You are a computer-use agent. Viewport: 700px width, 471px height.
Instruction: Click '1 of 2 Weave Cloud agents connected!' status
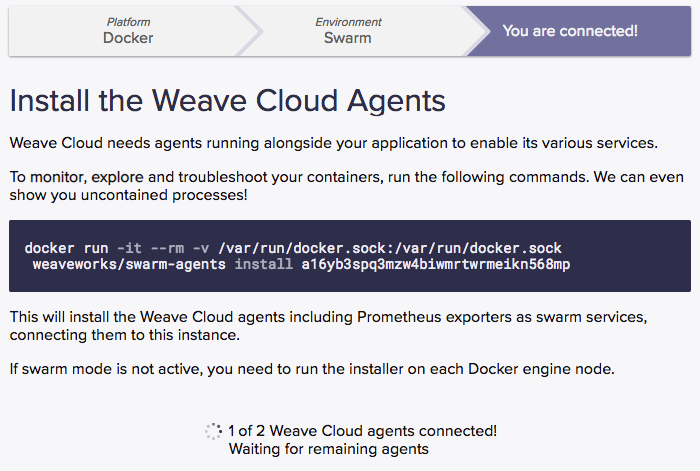(362, 431)
